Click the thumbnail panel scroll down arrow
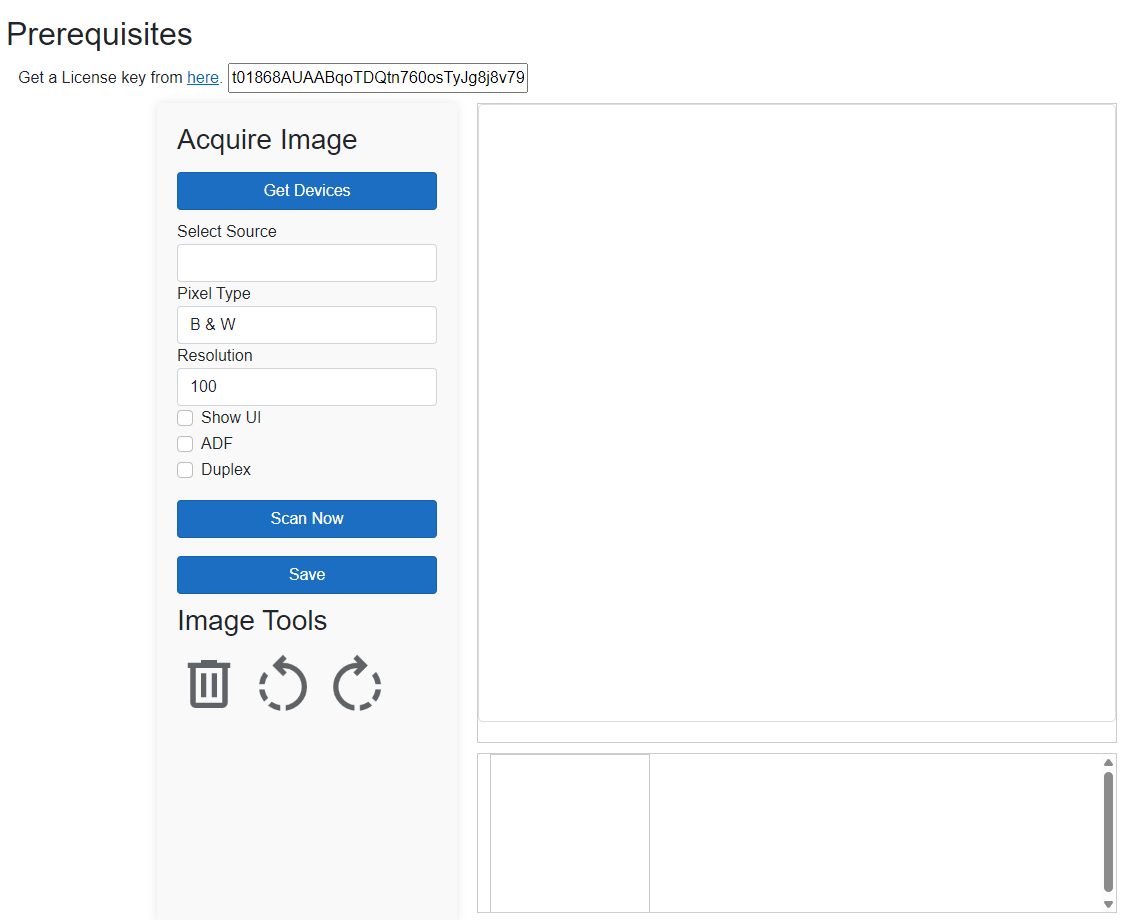This screenshot has height=920, width=1145. [1108, 904]
